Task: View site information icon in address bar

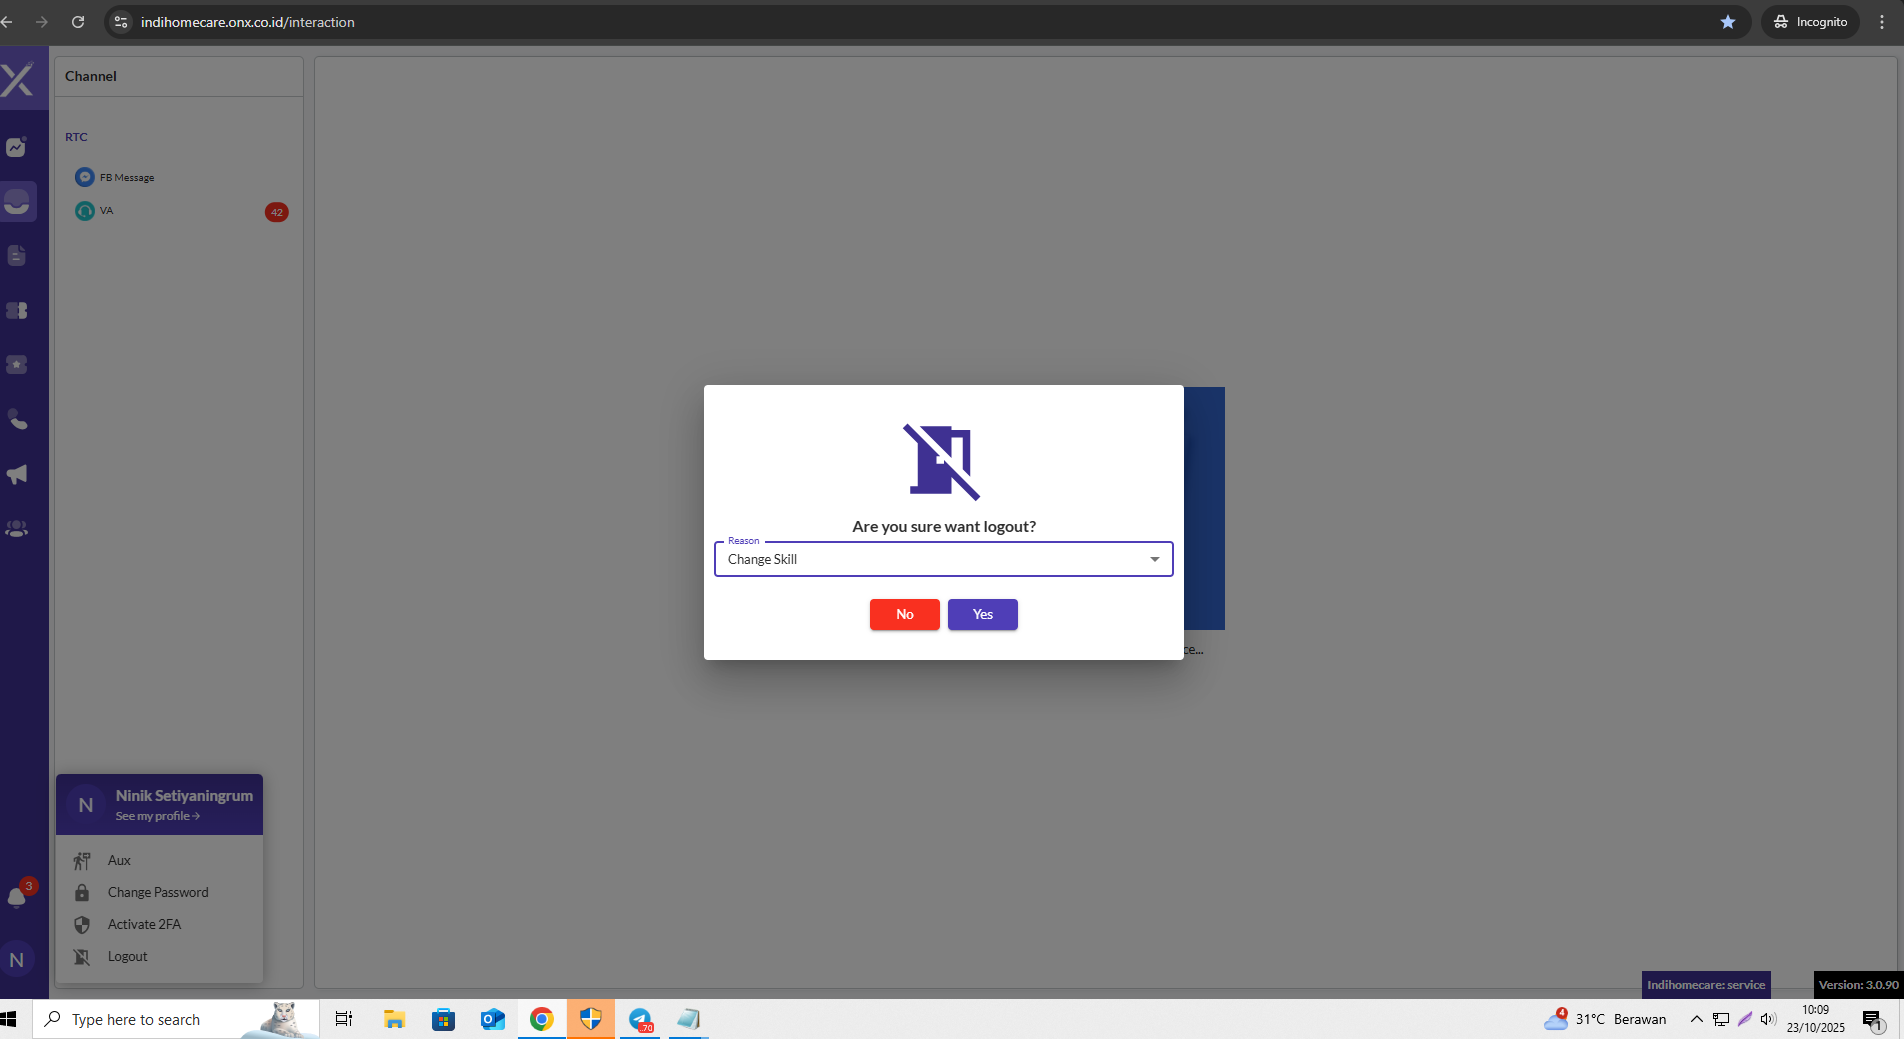Action: coord(121,22)
